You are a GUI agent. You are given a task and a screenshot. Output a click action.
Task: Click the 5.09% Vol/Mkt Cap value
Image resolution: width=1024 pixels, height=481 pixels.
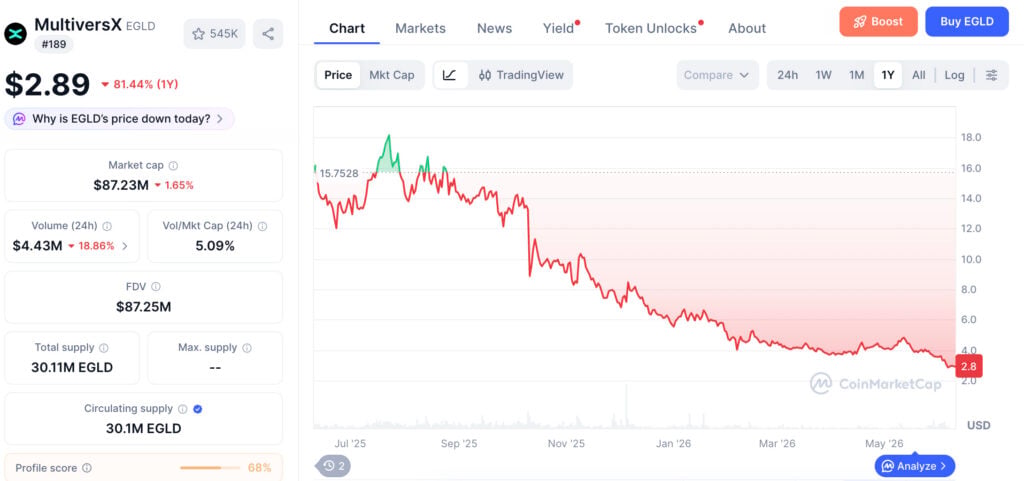click(216, 246)
